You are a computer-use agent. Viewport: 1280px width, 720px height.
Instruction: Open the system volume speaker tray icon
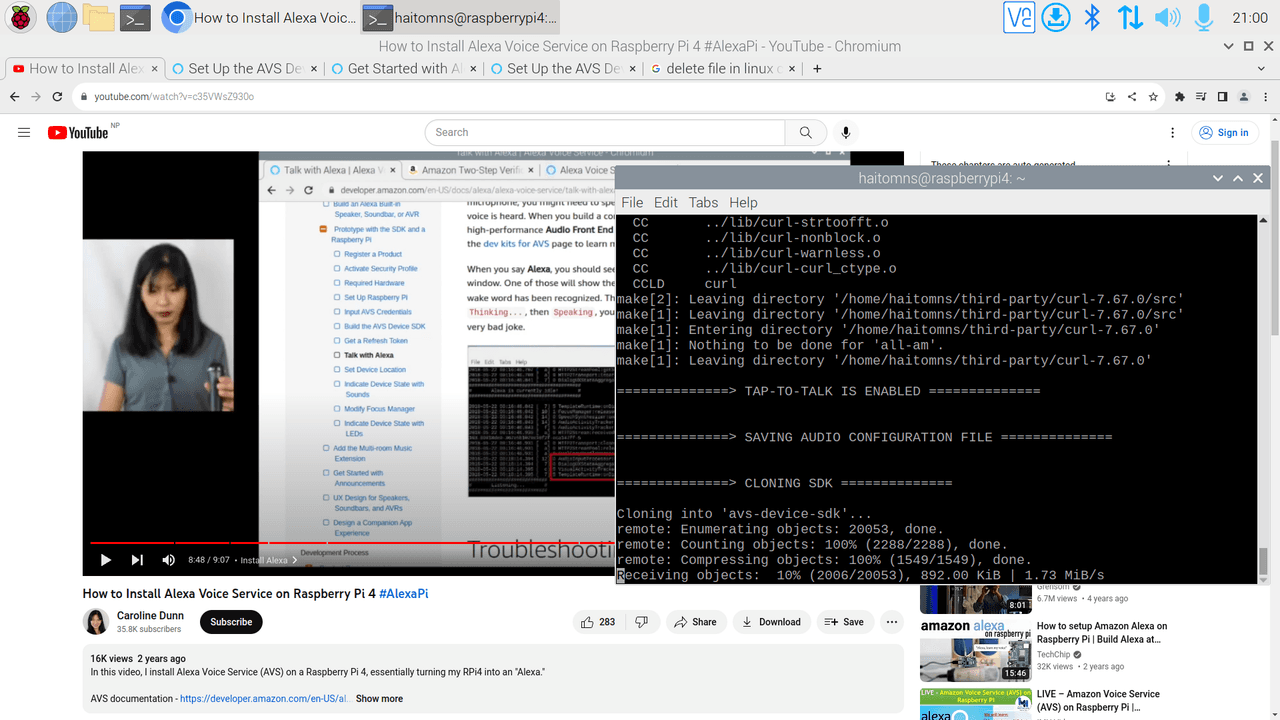(x=1167, y=17)
